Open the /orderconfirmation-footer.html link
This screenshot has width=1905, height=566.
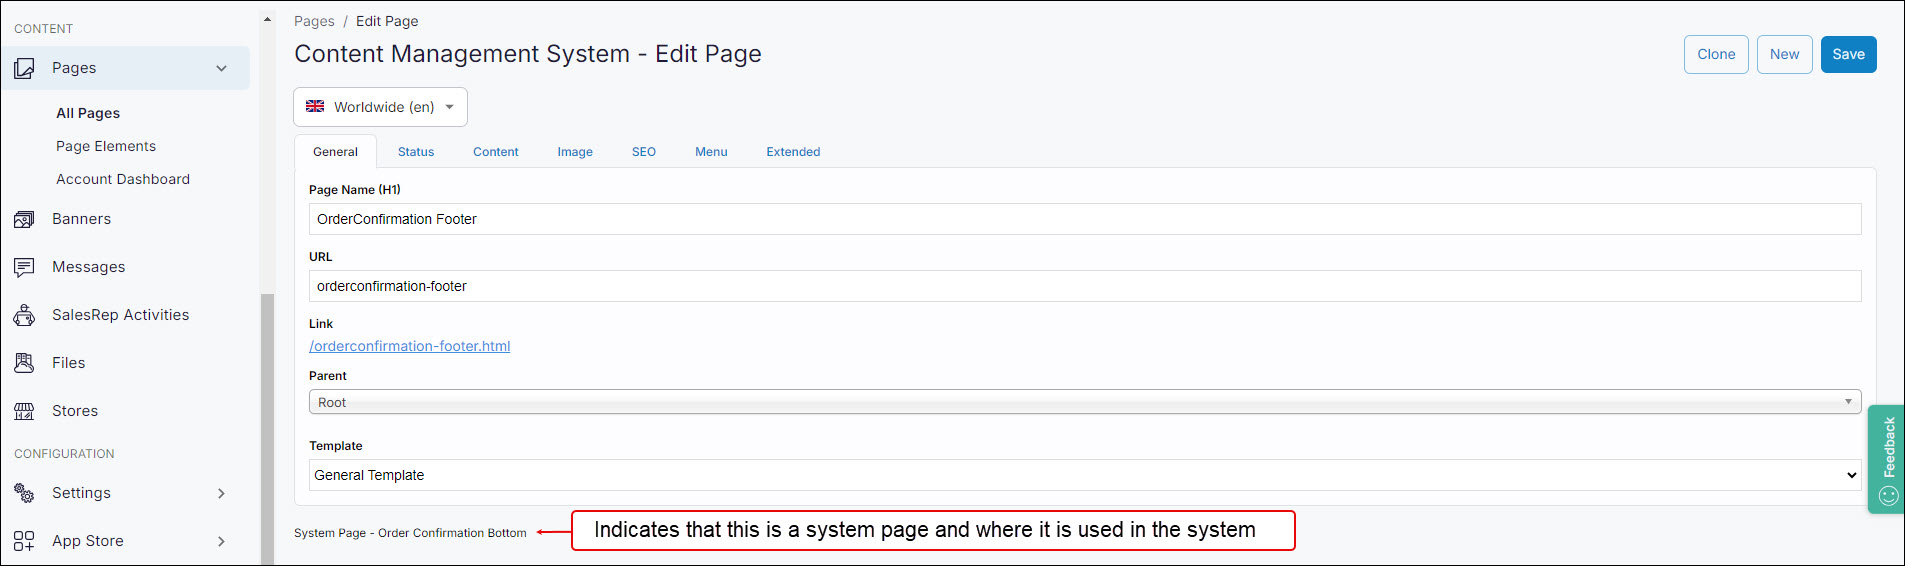point(409,346)
